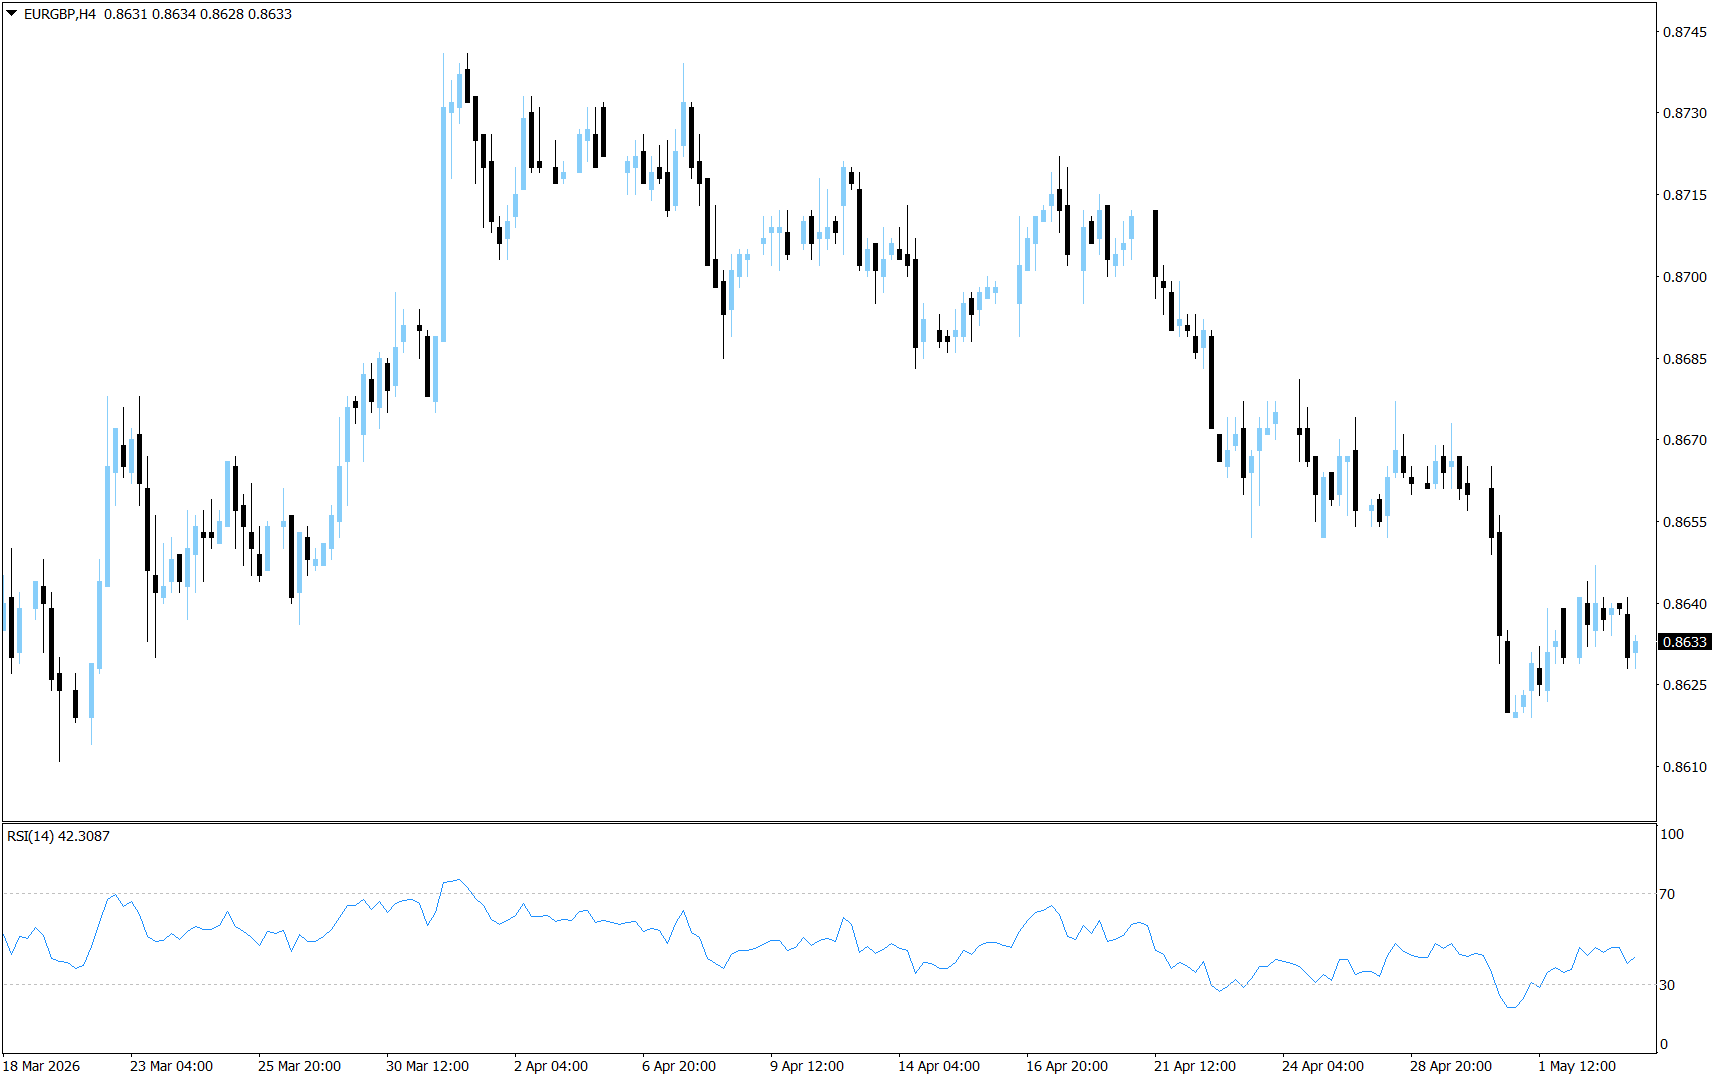This screenshot has width=1720, height=1080.
Task: Click the 0.8625 price scale label
Action: 1685,685
